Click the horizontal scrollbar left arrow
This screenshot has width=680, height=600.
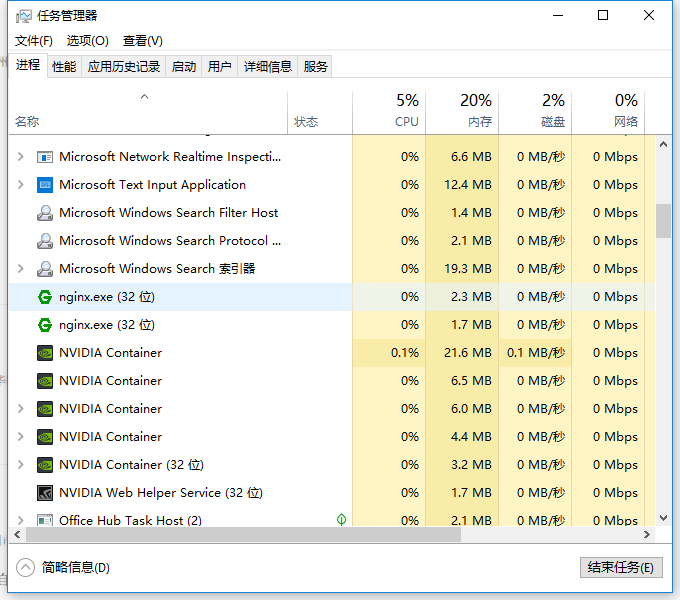coord(17,535)
